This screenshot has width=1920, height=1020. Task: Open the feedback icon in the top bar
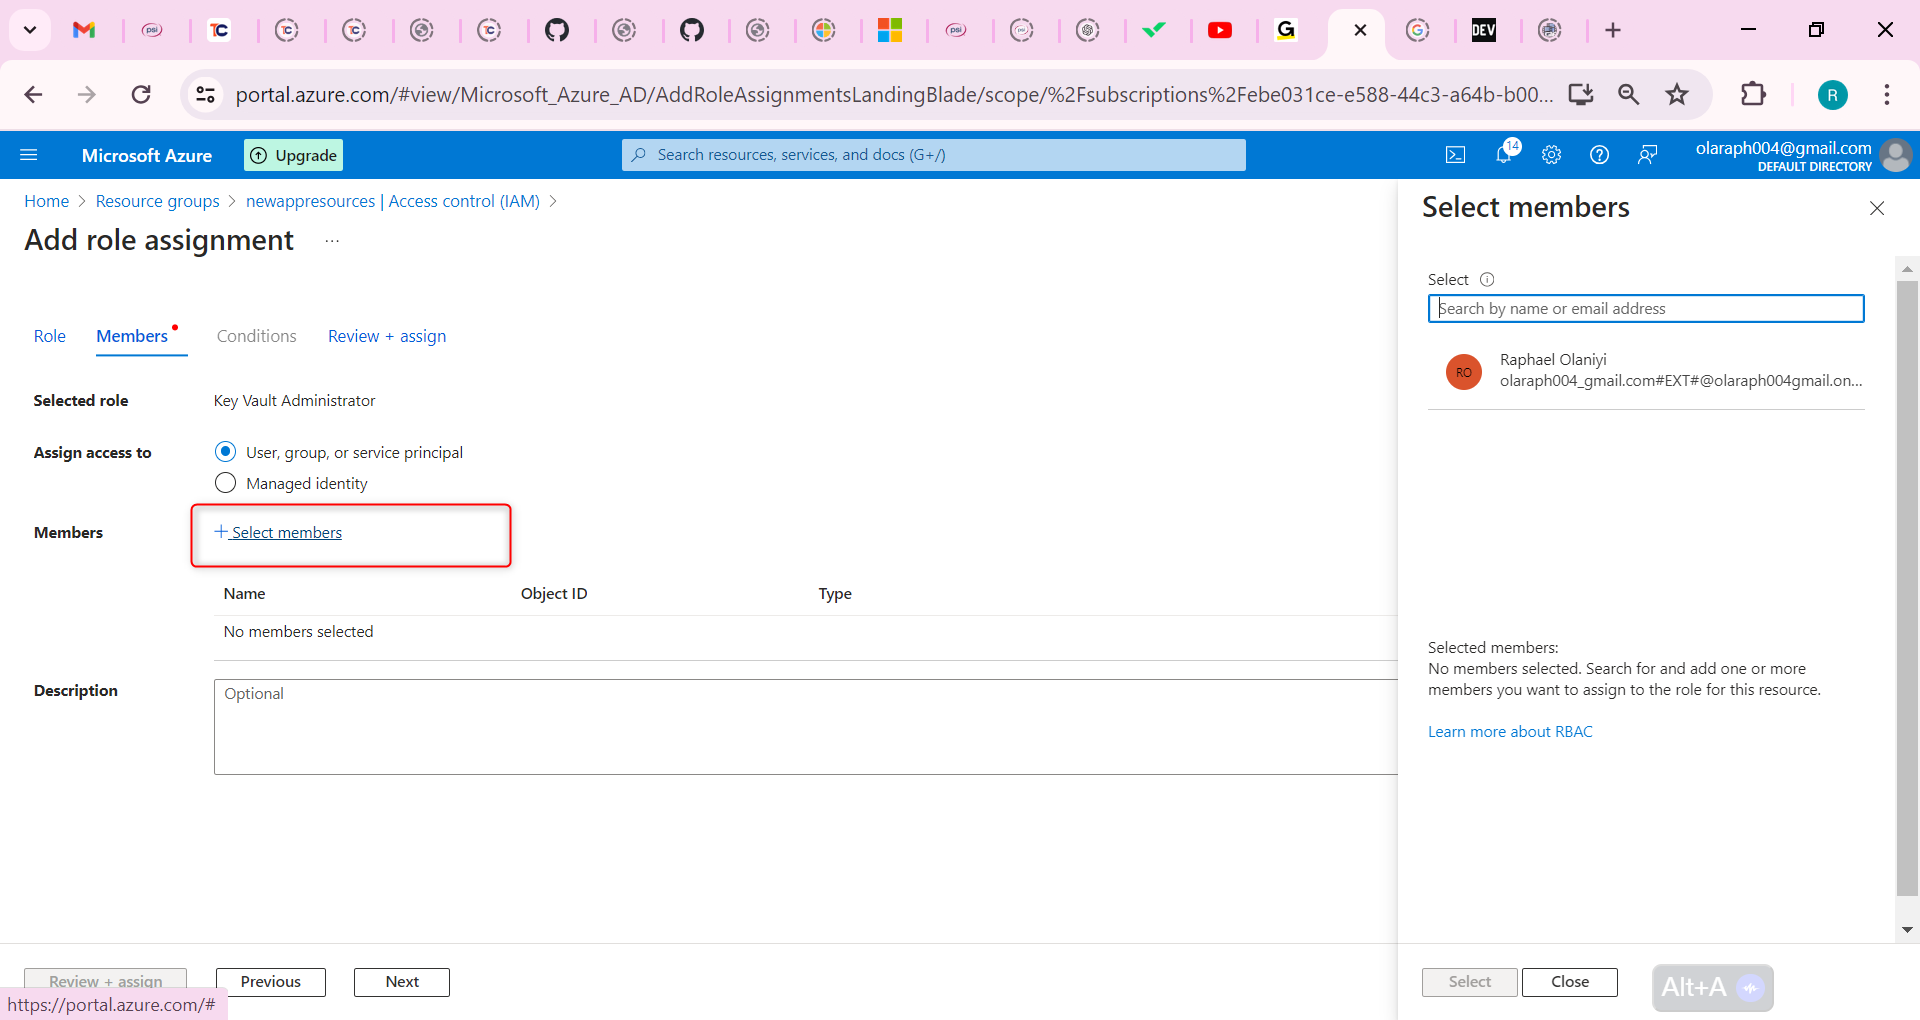point(1647,154)
